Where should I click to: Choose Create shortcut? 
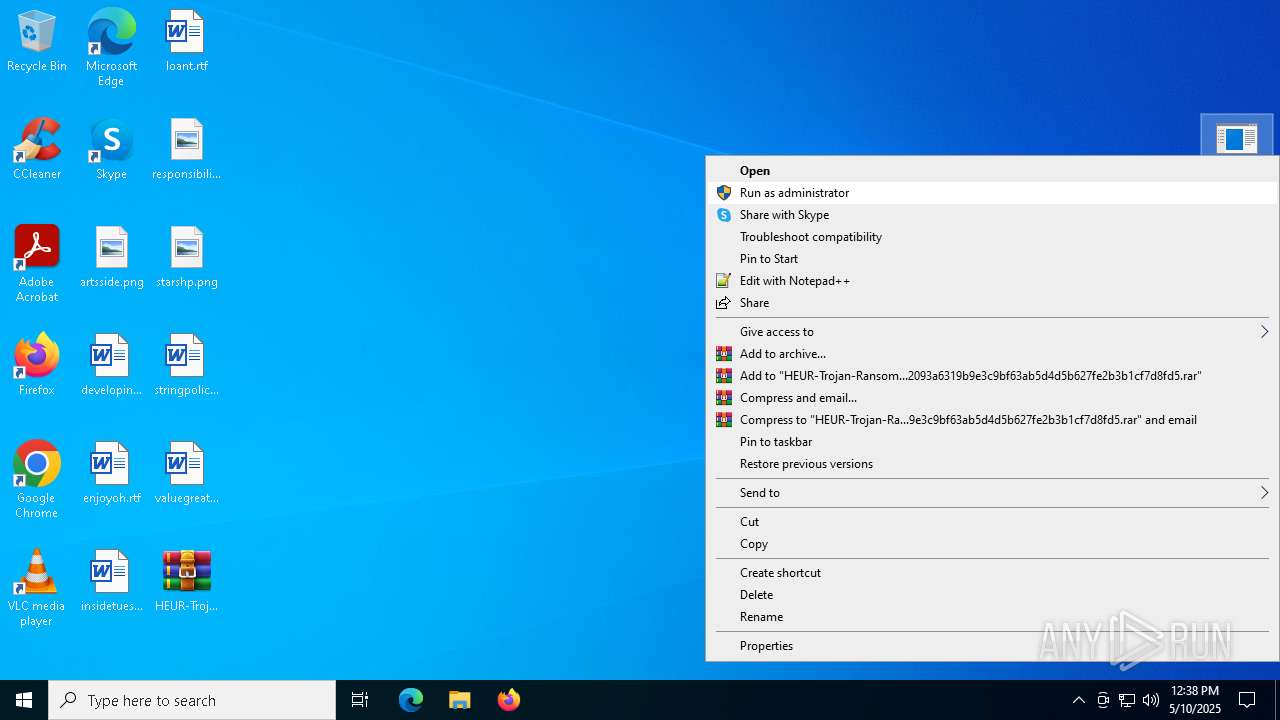[x=993, y=573]
